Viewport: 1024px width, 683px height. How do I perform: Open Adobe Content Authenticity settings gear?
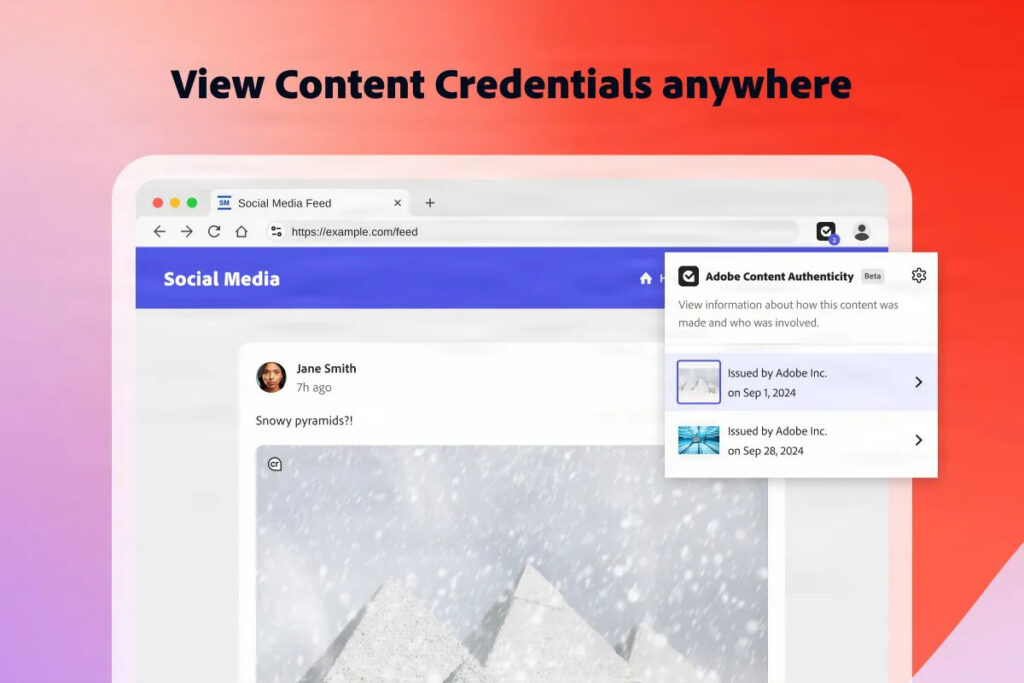pos(917,276)
